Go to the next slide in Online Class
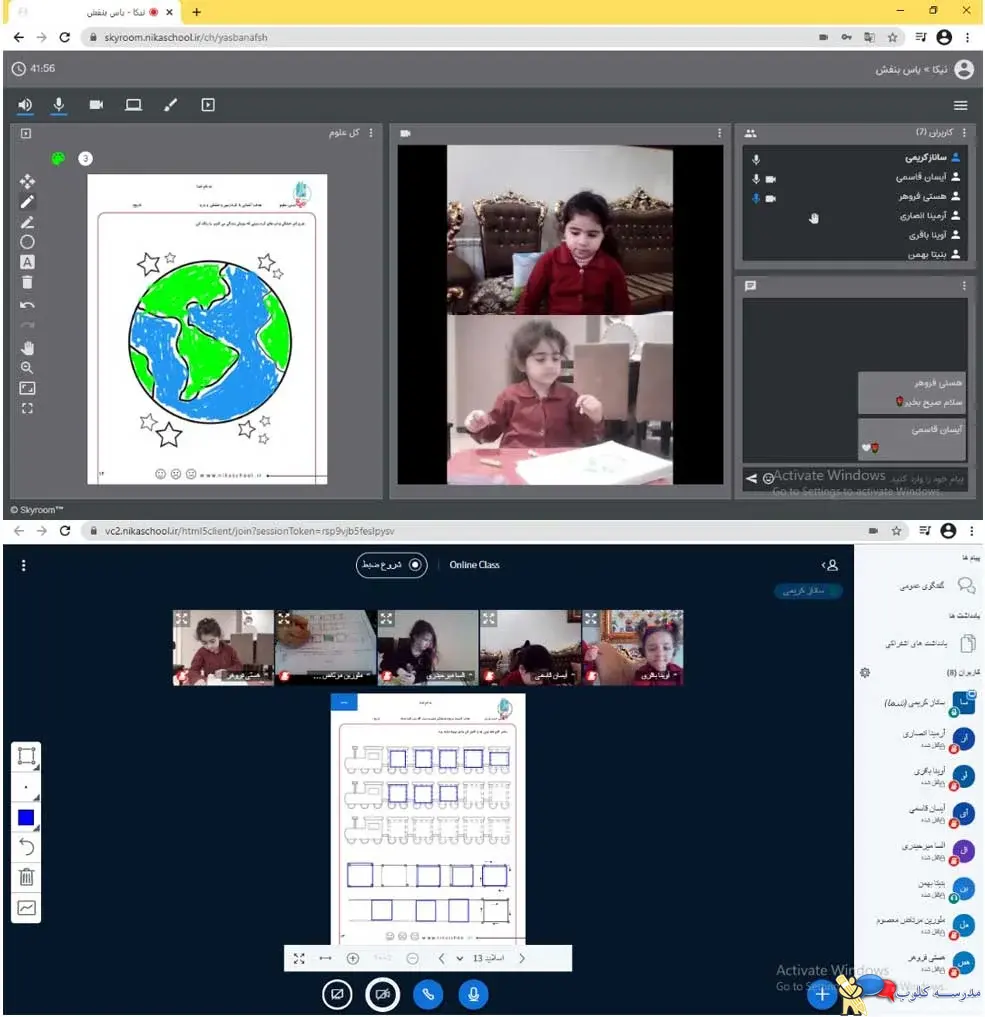The height and width of the screenshot is (1017, 985). (x=522, y=959)
